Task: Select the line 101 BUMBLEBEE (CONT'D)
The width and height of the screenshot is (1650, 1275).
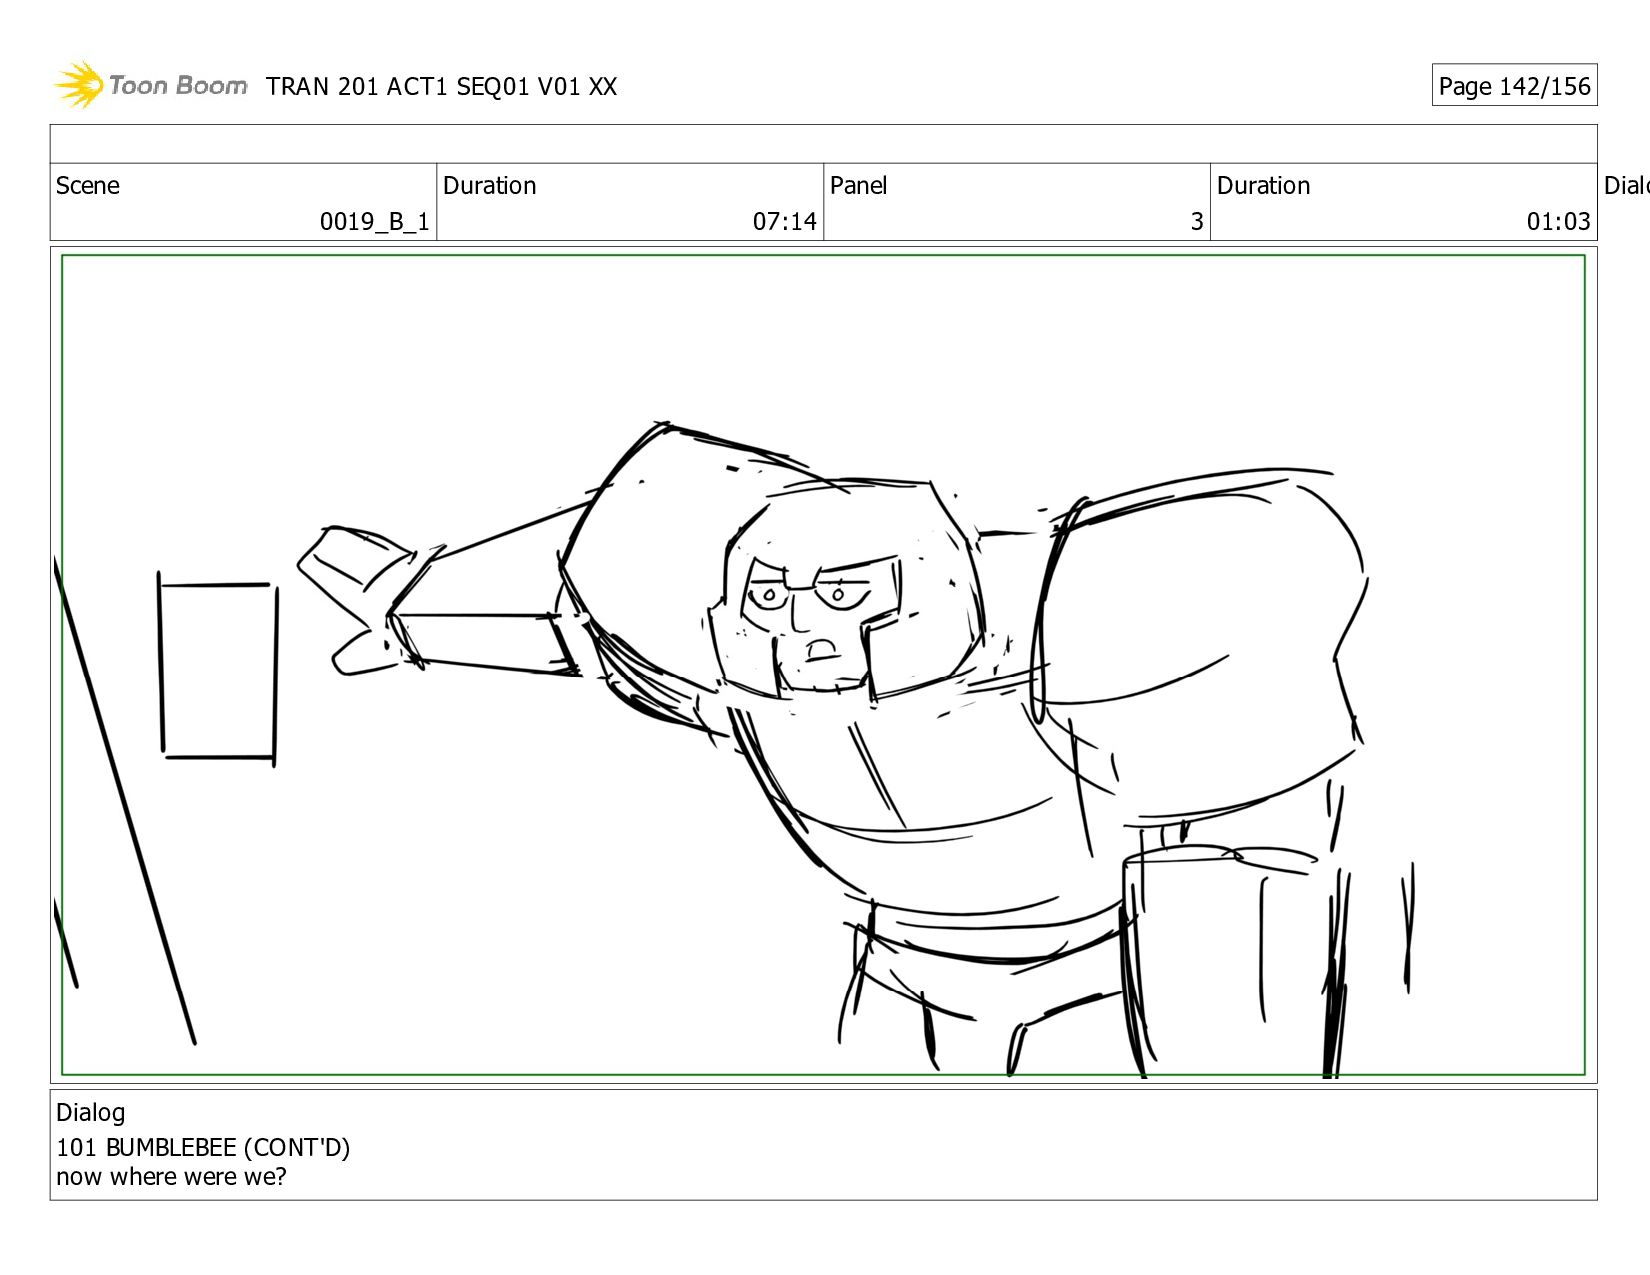Action: [203, 1147]
